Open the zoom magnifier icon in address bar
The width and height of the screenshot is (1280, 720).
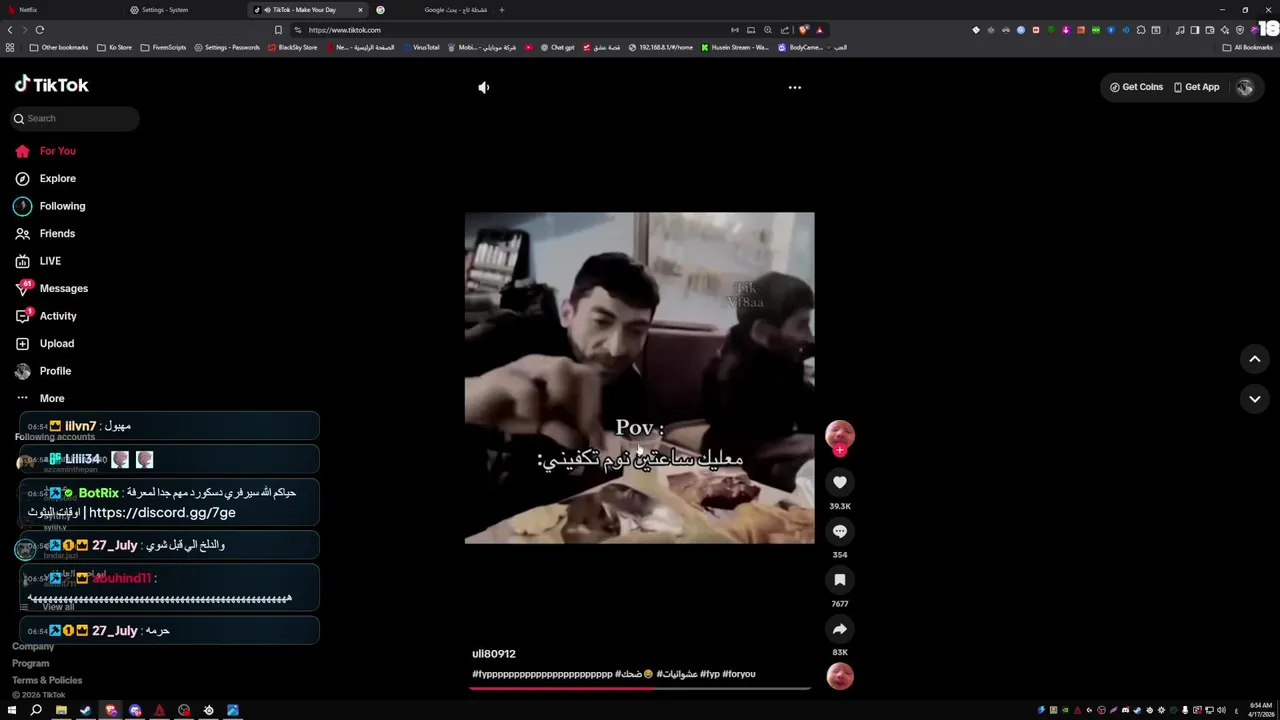[x=768, y=30]
